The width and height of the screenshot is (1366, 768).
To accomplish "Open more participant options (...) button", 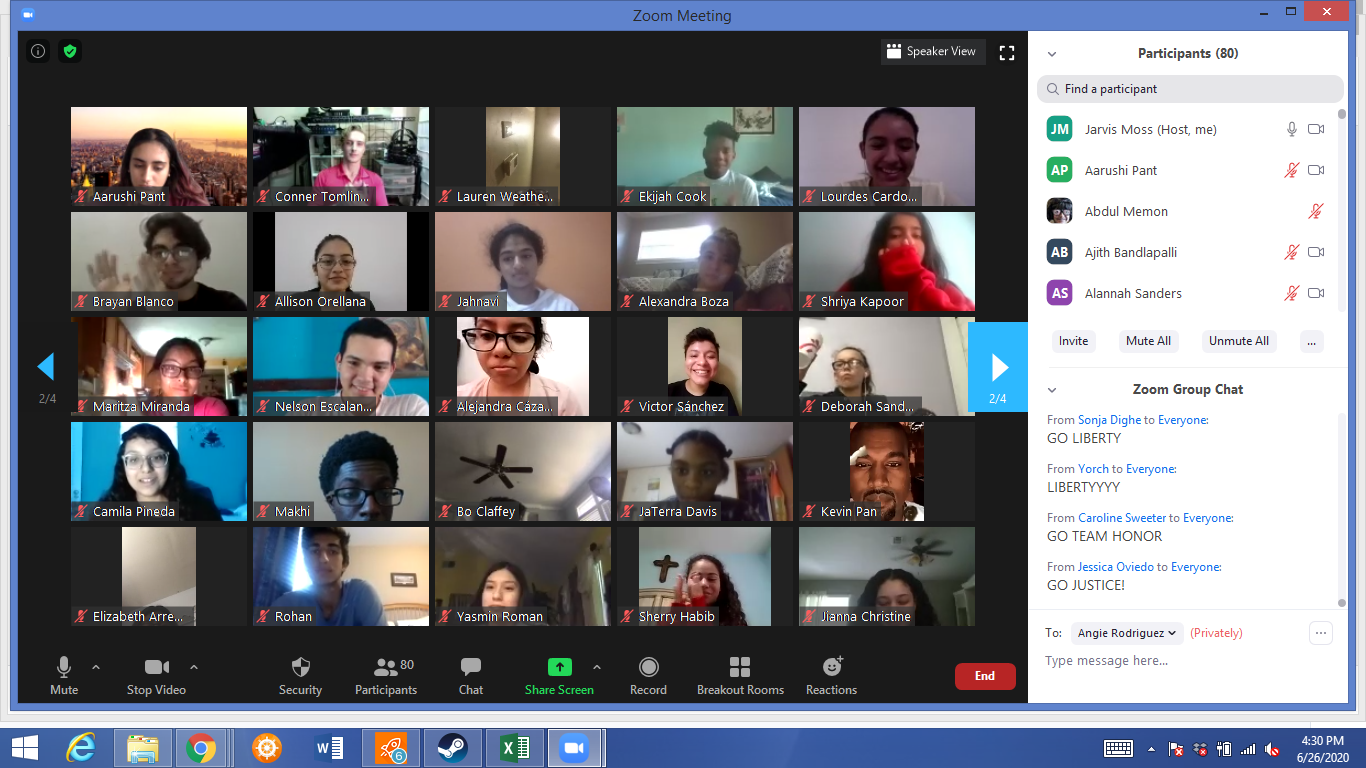I will click(1312, 341).
